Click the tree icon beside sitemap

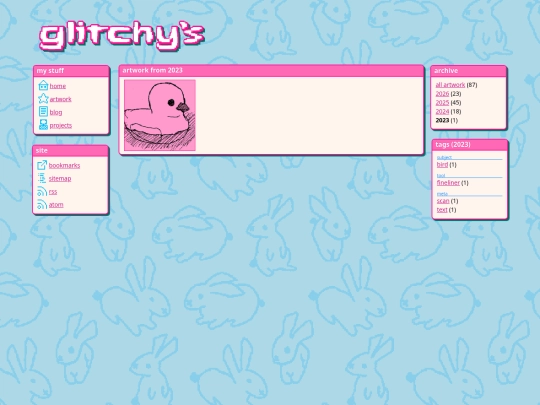pos(42,178)
